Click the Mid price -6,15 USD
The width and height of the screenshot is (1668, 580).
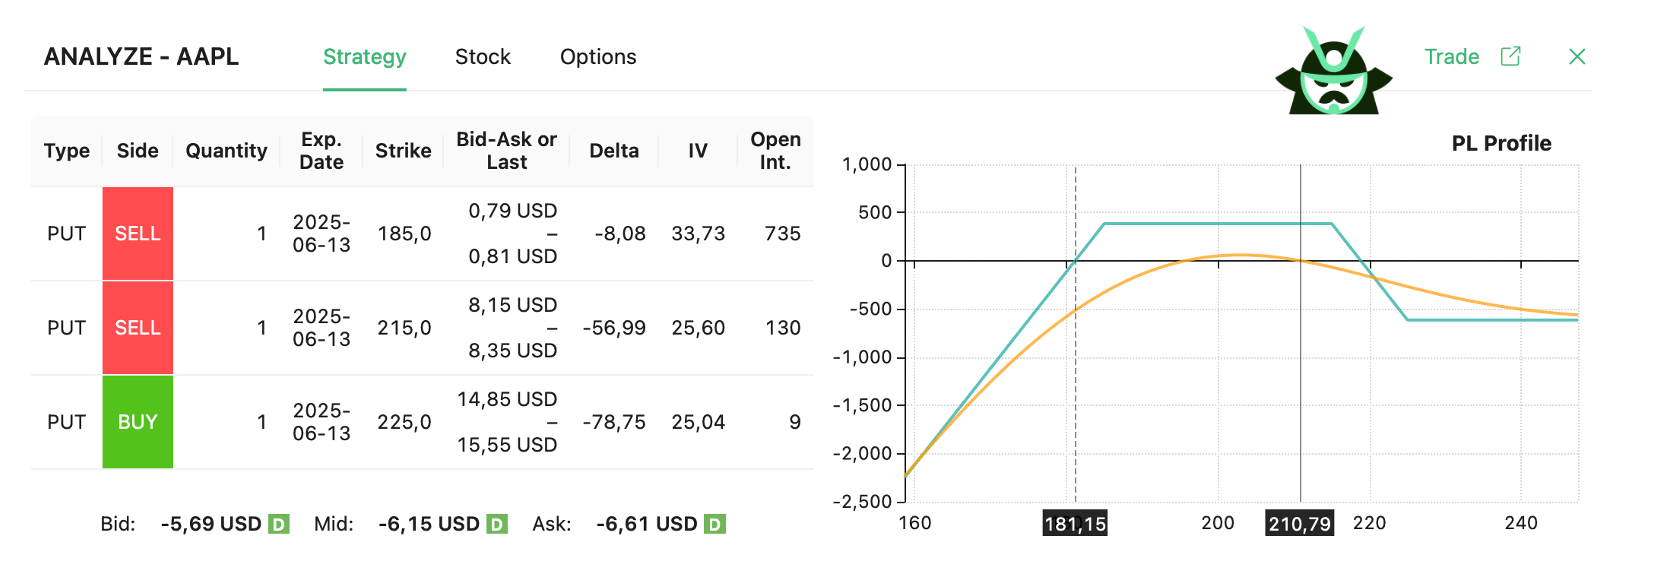pos(429,524)
